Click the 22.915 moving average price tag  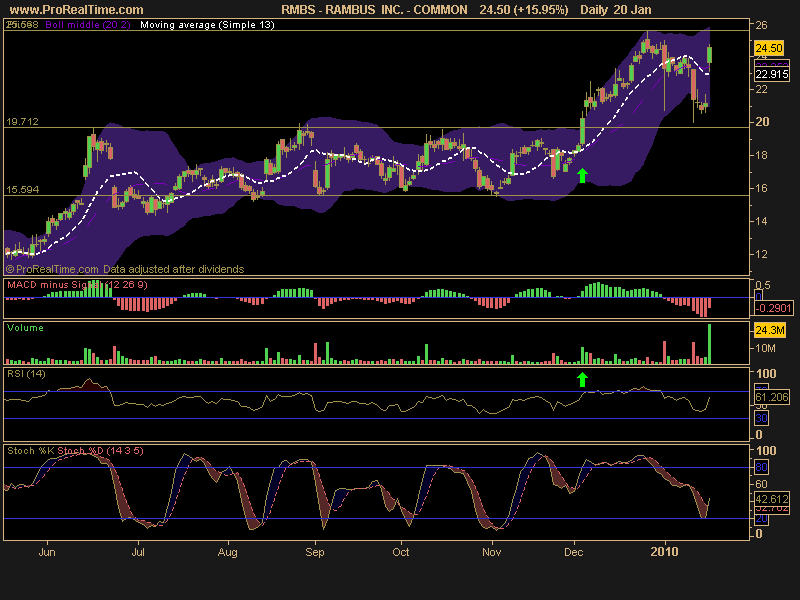[x=771, y=74]
